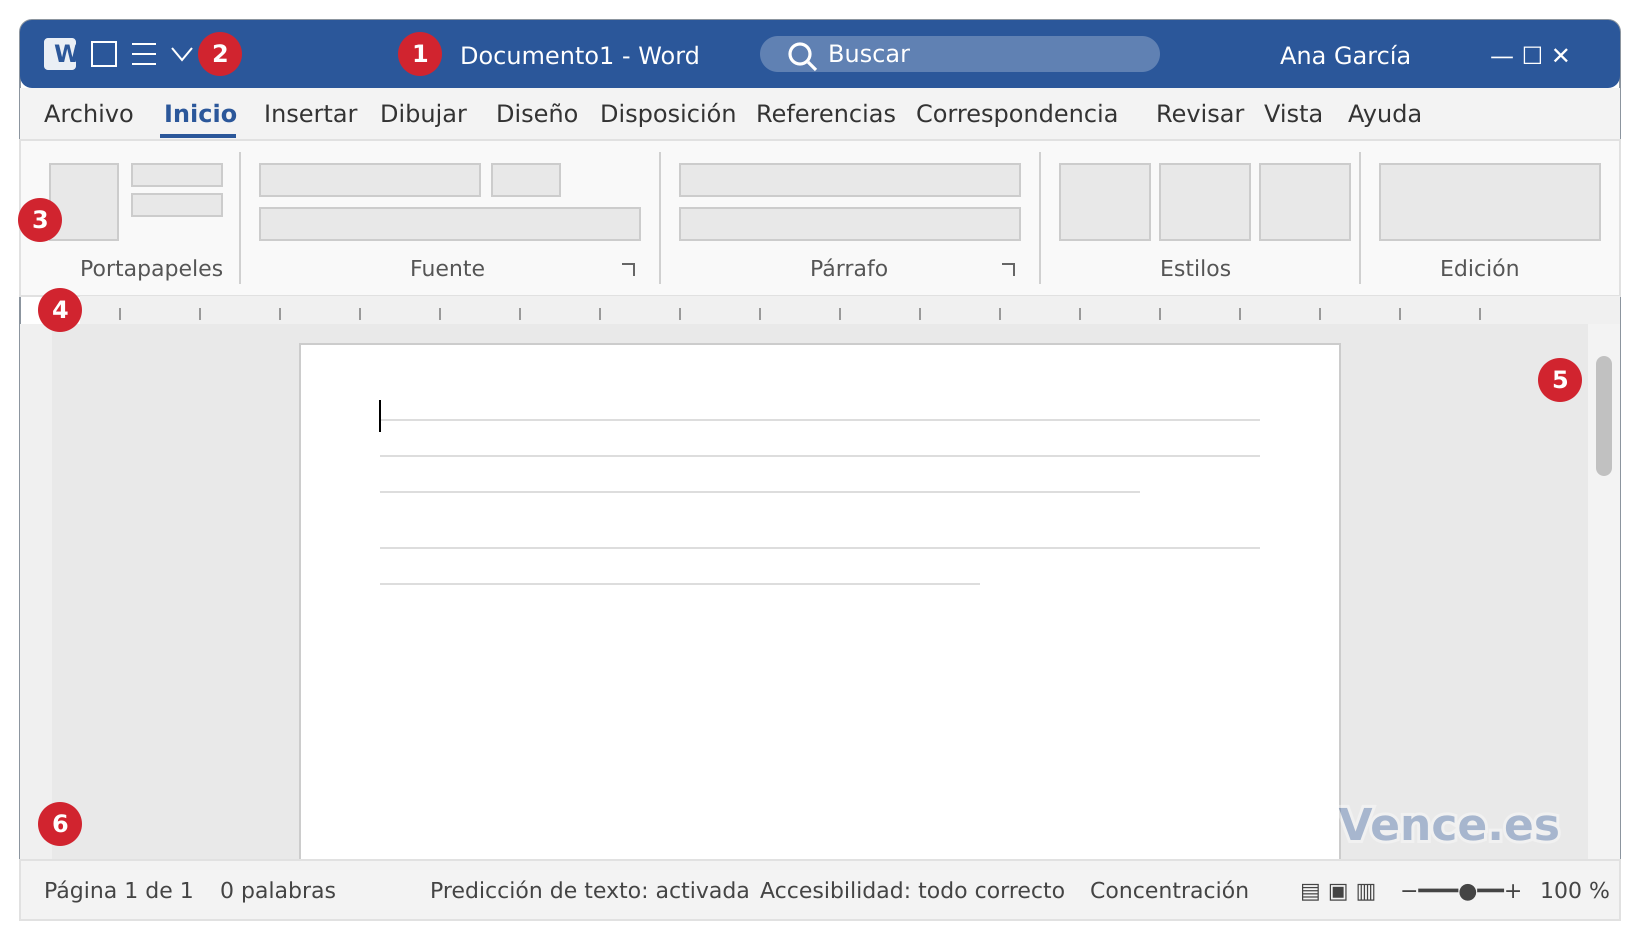The height and width of the screenshot is (940, 1640).
Task: Click the vertical scrollbar thumb
Action: 1604,416
